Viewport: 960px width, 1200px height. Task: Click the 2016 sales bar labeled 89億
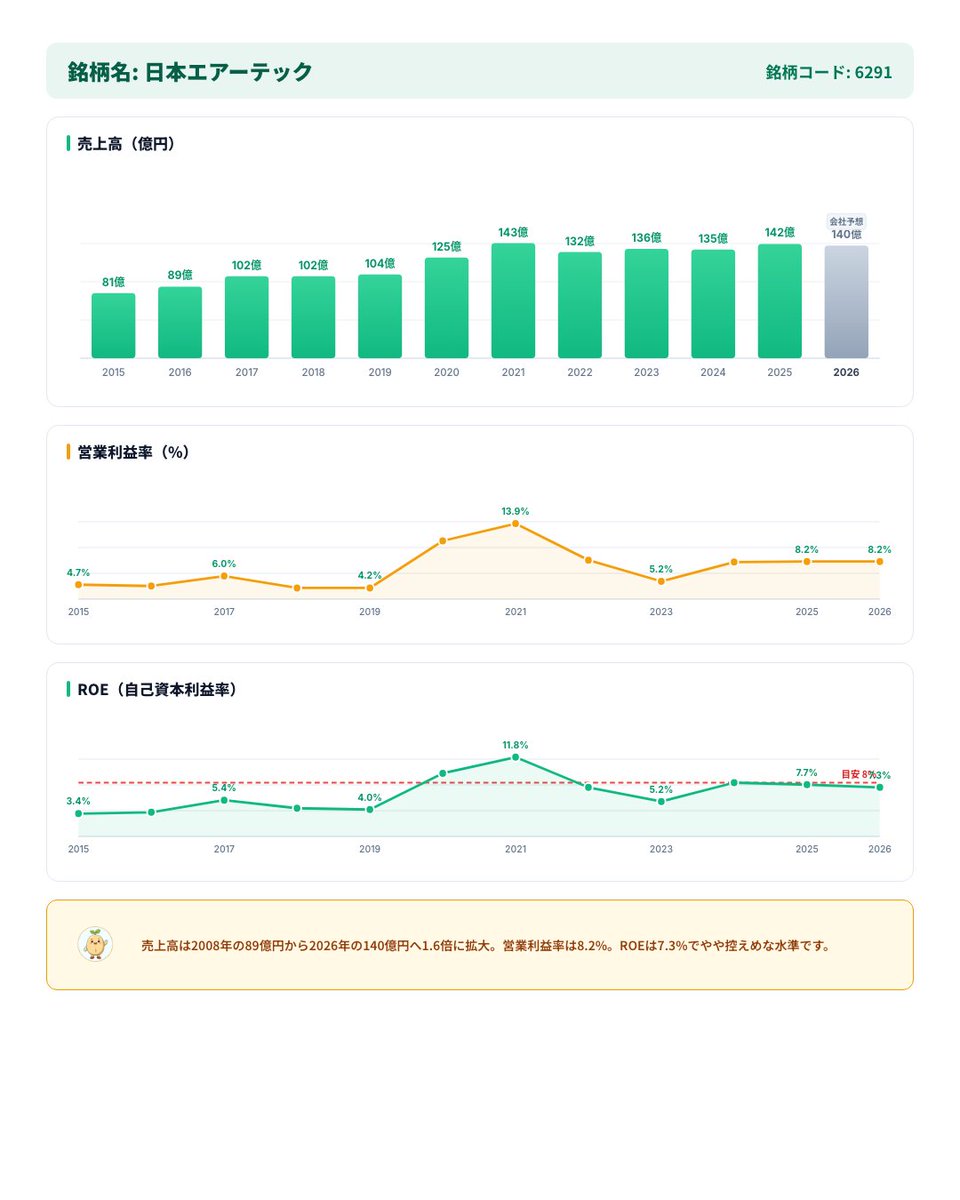pyautogui.click(x=180, y=322)
